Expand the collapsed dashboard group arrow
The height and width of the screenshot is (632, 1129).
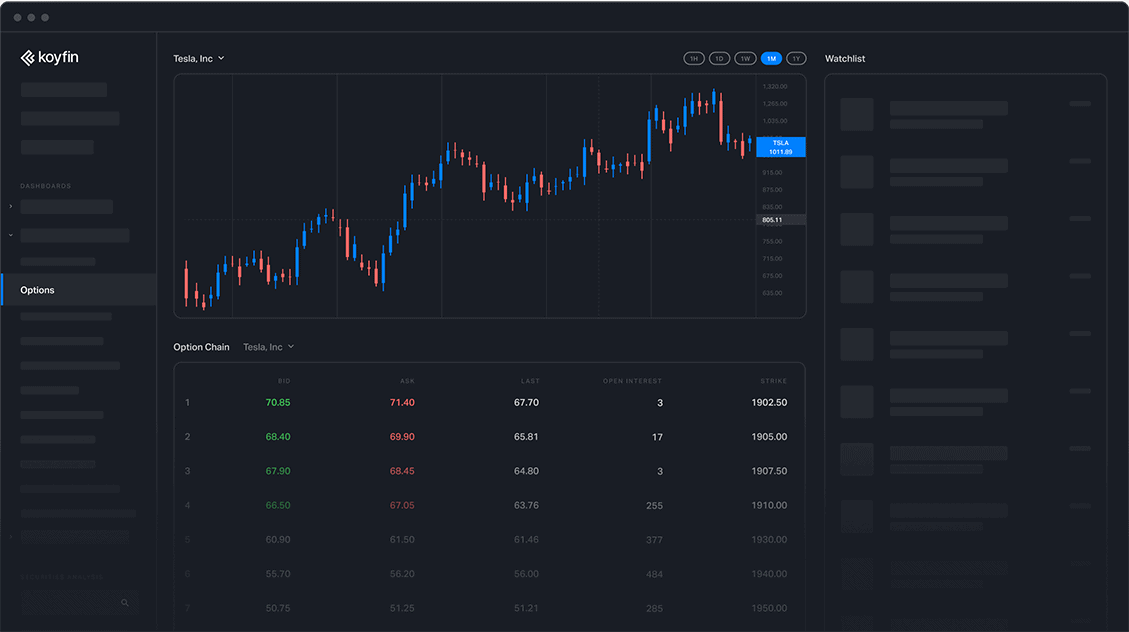11,207
